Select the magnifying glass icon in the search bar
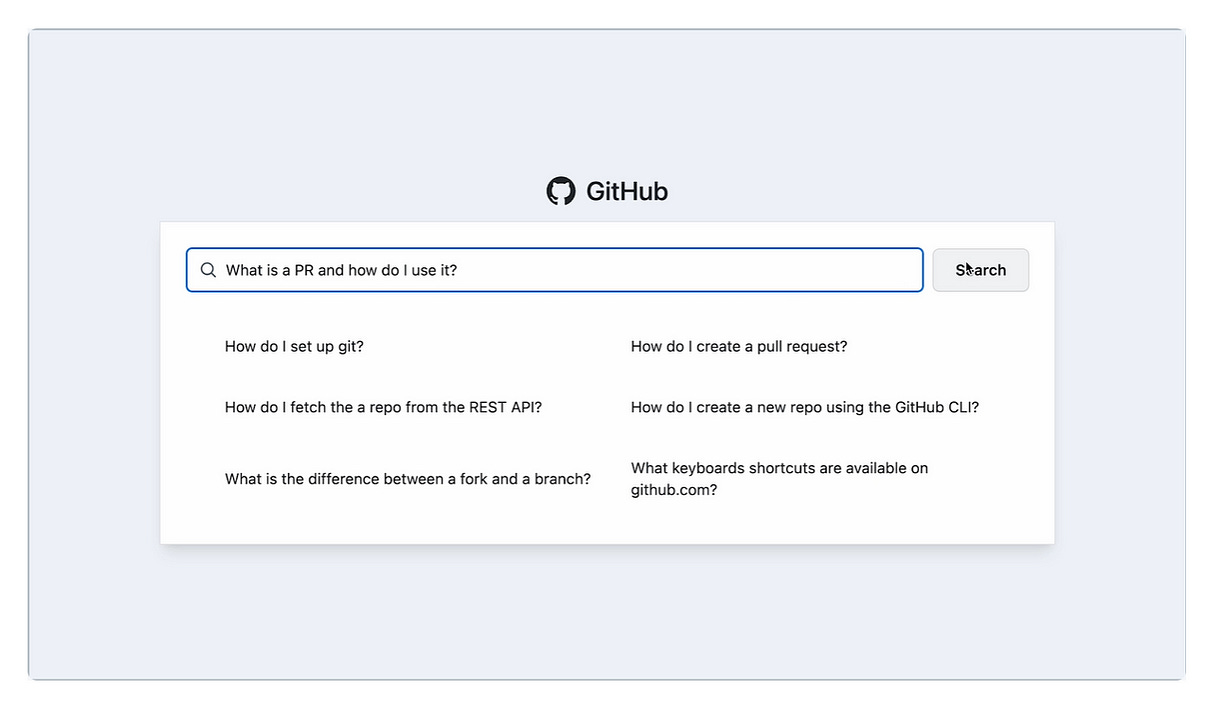Screen dimensions: 1225x707 click(208, 269)
